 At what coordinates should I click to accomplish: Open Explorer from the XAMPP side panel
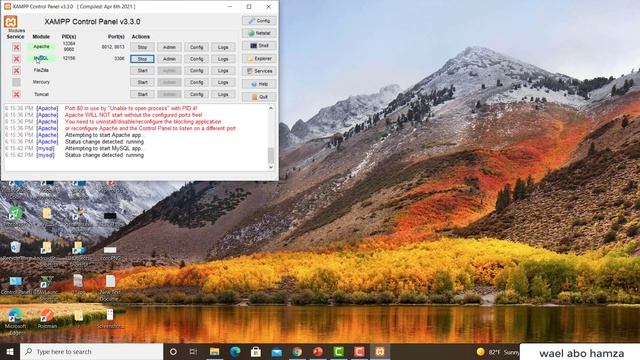pos(259,58)
